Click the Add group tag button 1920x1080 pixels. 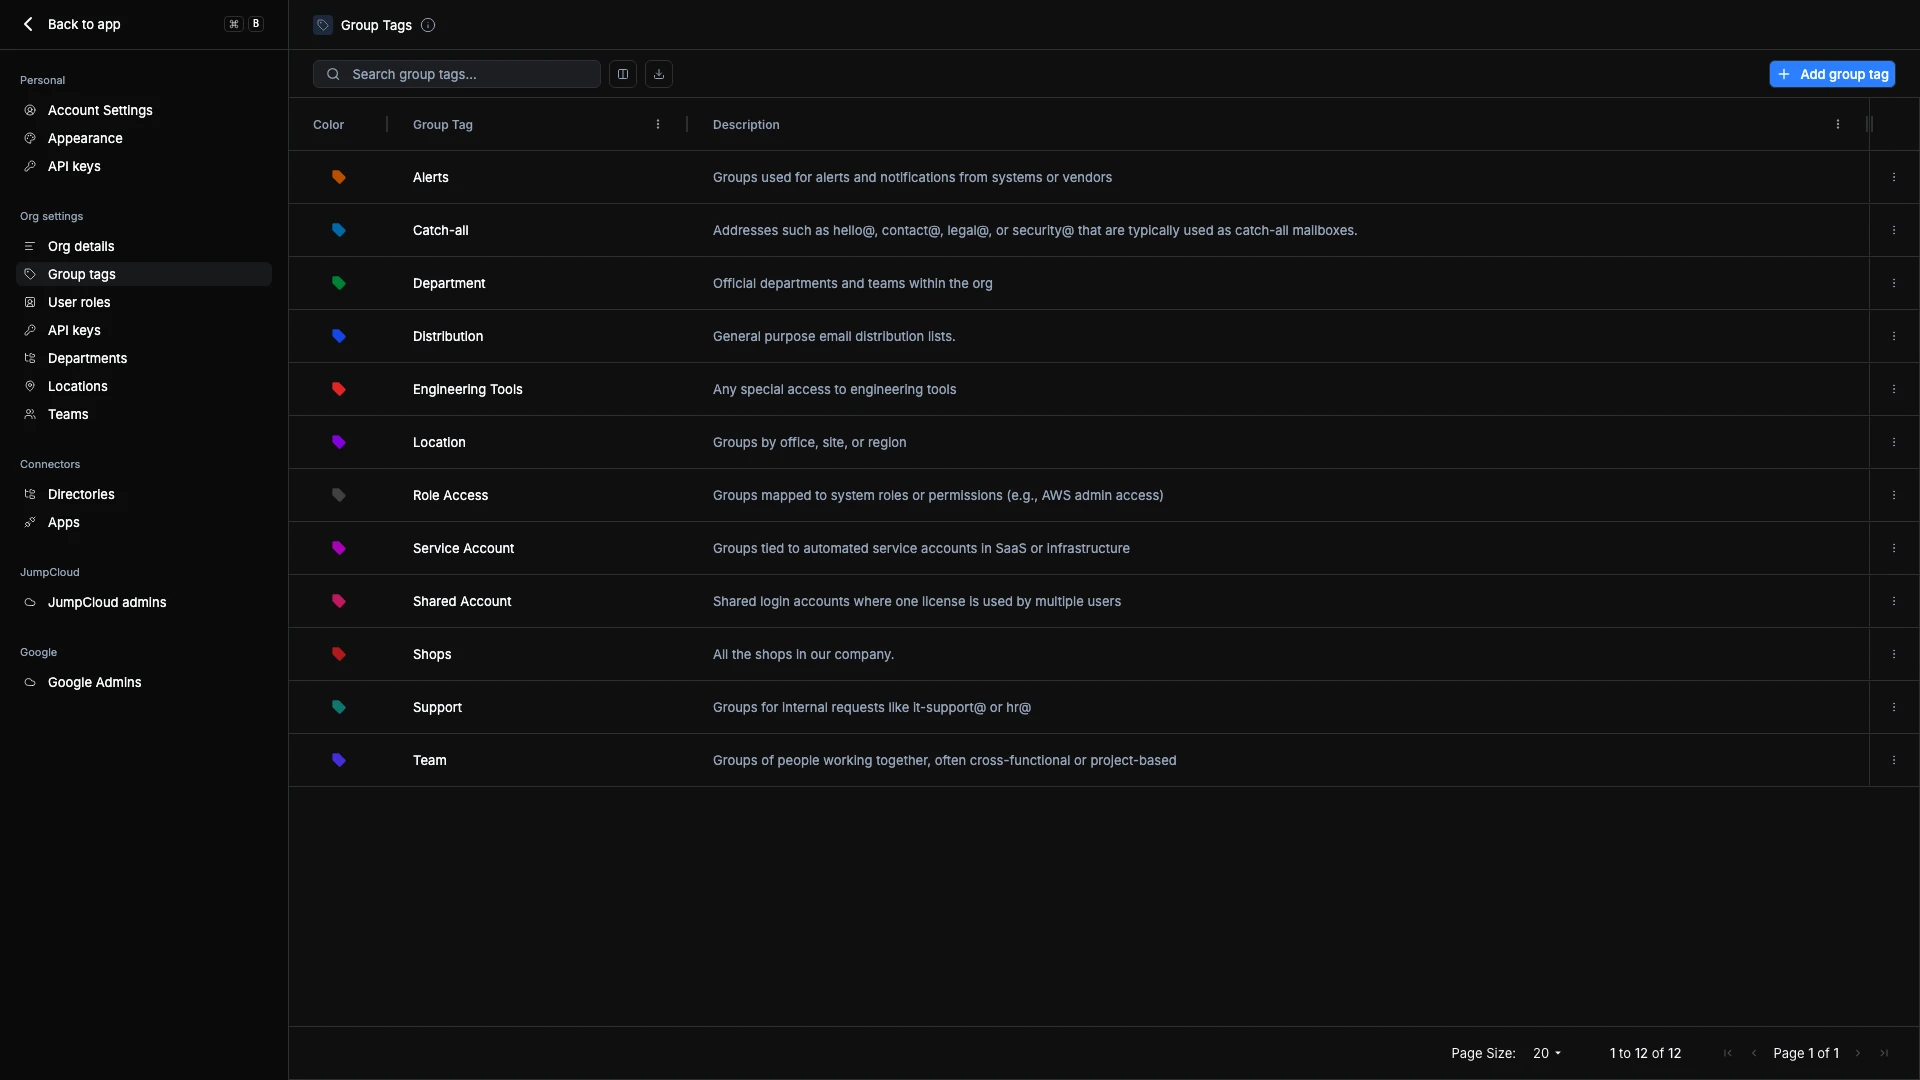pos(1832,74)
